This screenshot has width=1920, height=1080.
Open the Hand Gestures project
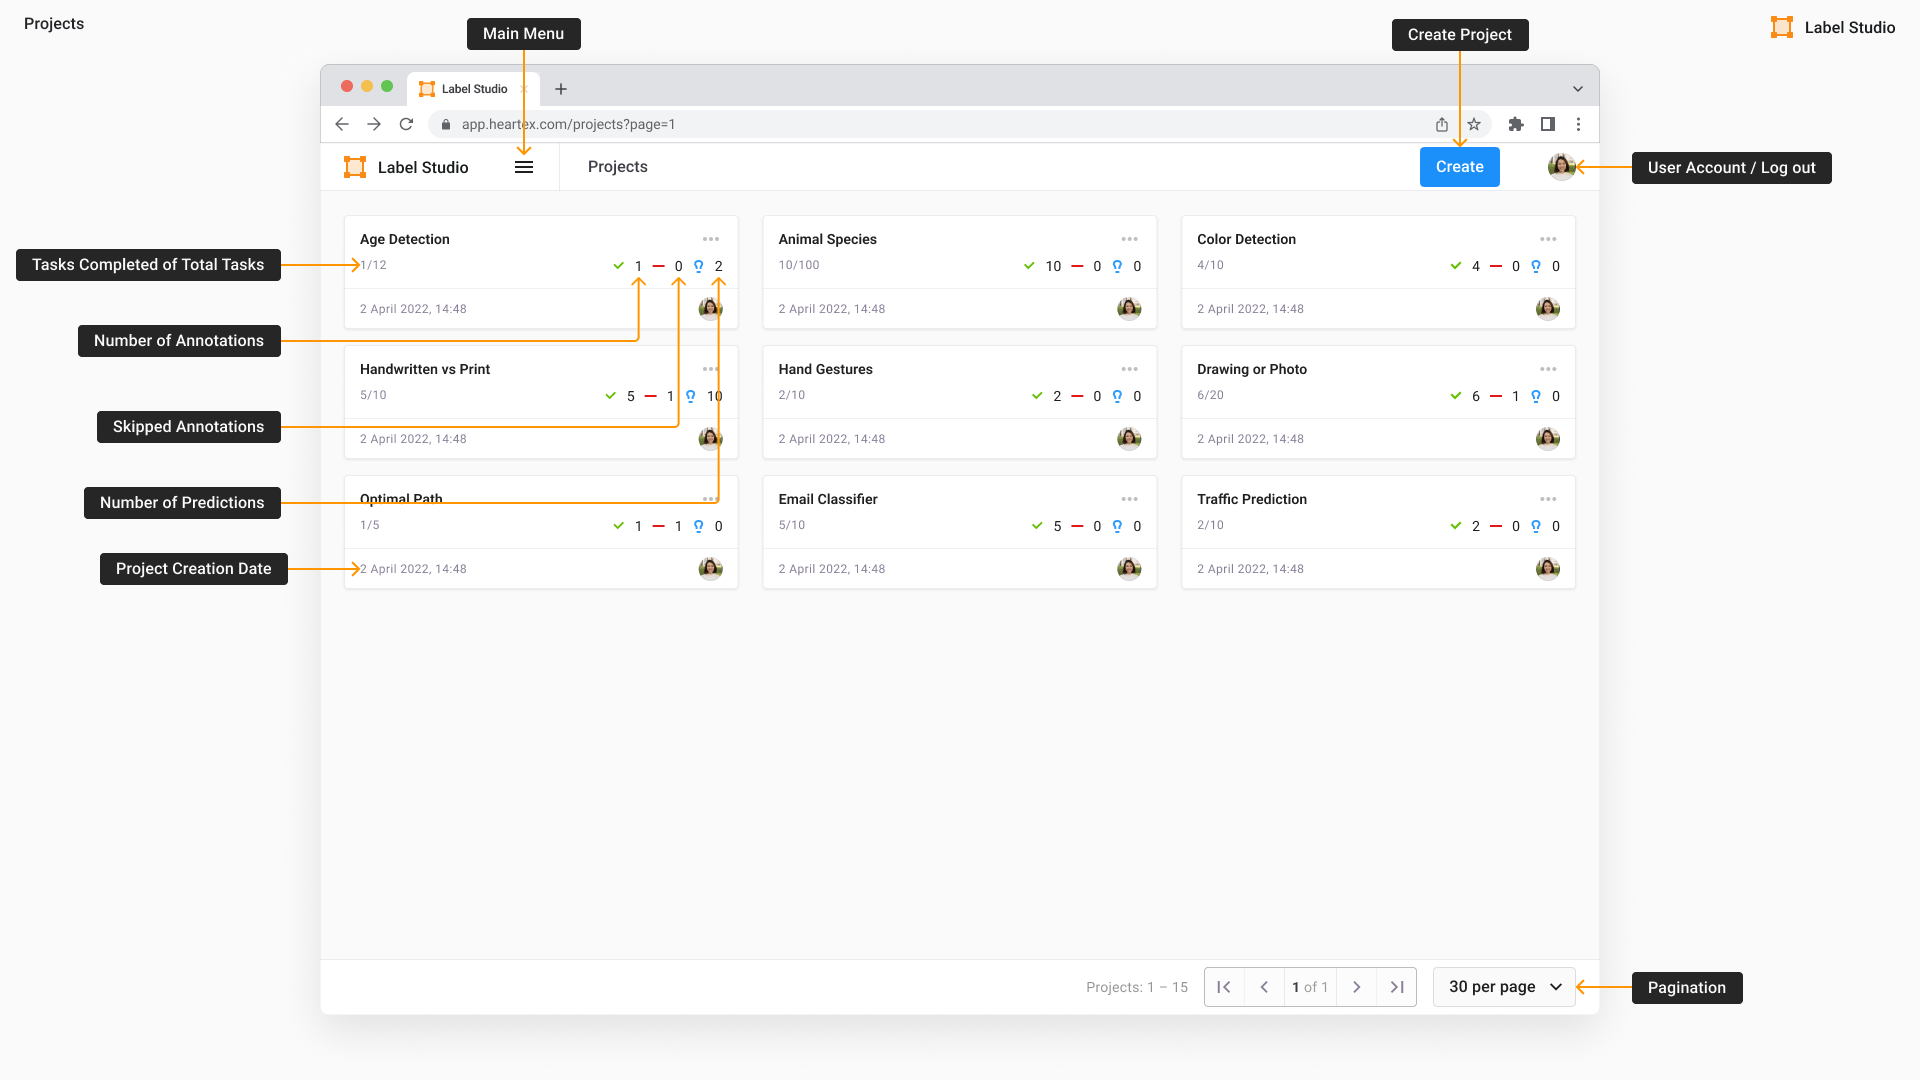click(826, 369)
